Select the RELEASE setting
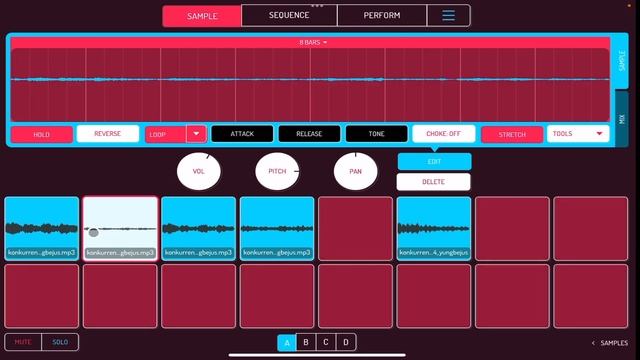640x360 pixels. pyautogui.click(x=309, y=134)
